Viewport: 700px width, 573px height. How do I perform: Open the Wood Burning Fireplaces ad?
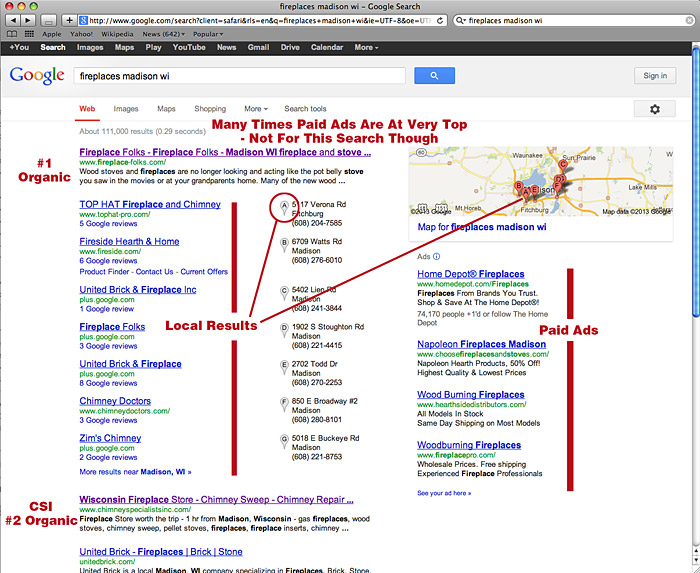(x=471, y=394)
